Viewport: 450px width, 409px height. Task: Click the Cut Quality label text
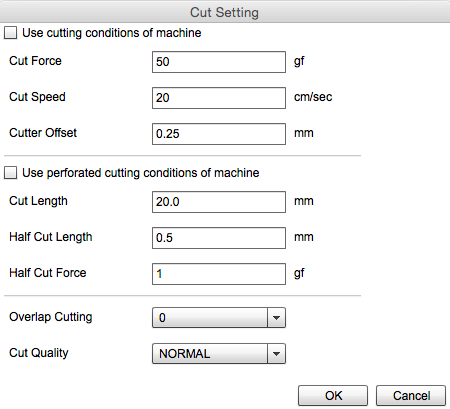pyautogui.click(x=39, y=353)
